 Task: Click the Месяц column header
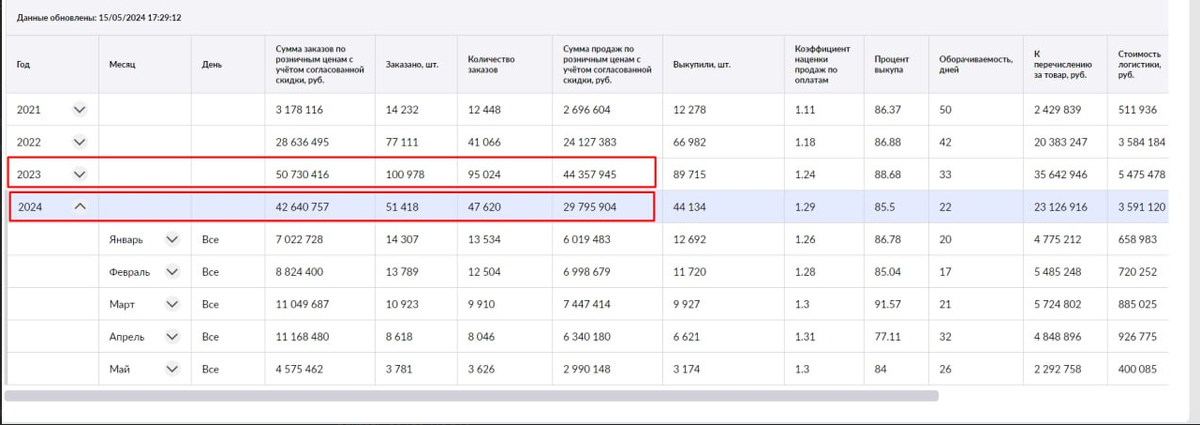pyautogui.click(x=122, y=65)
